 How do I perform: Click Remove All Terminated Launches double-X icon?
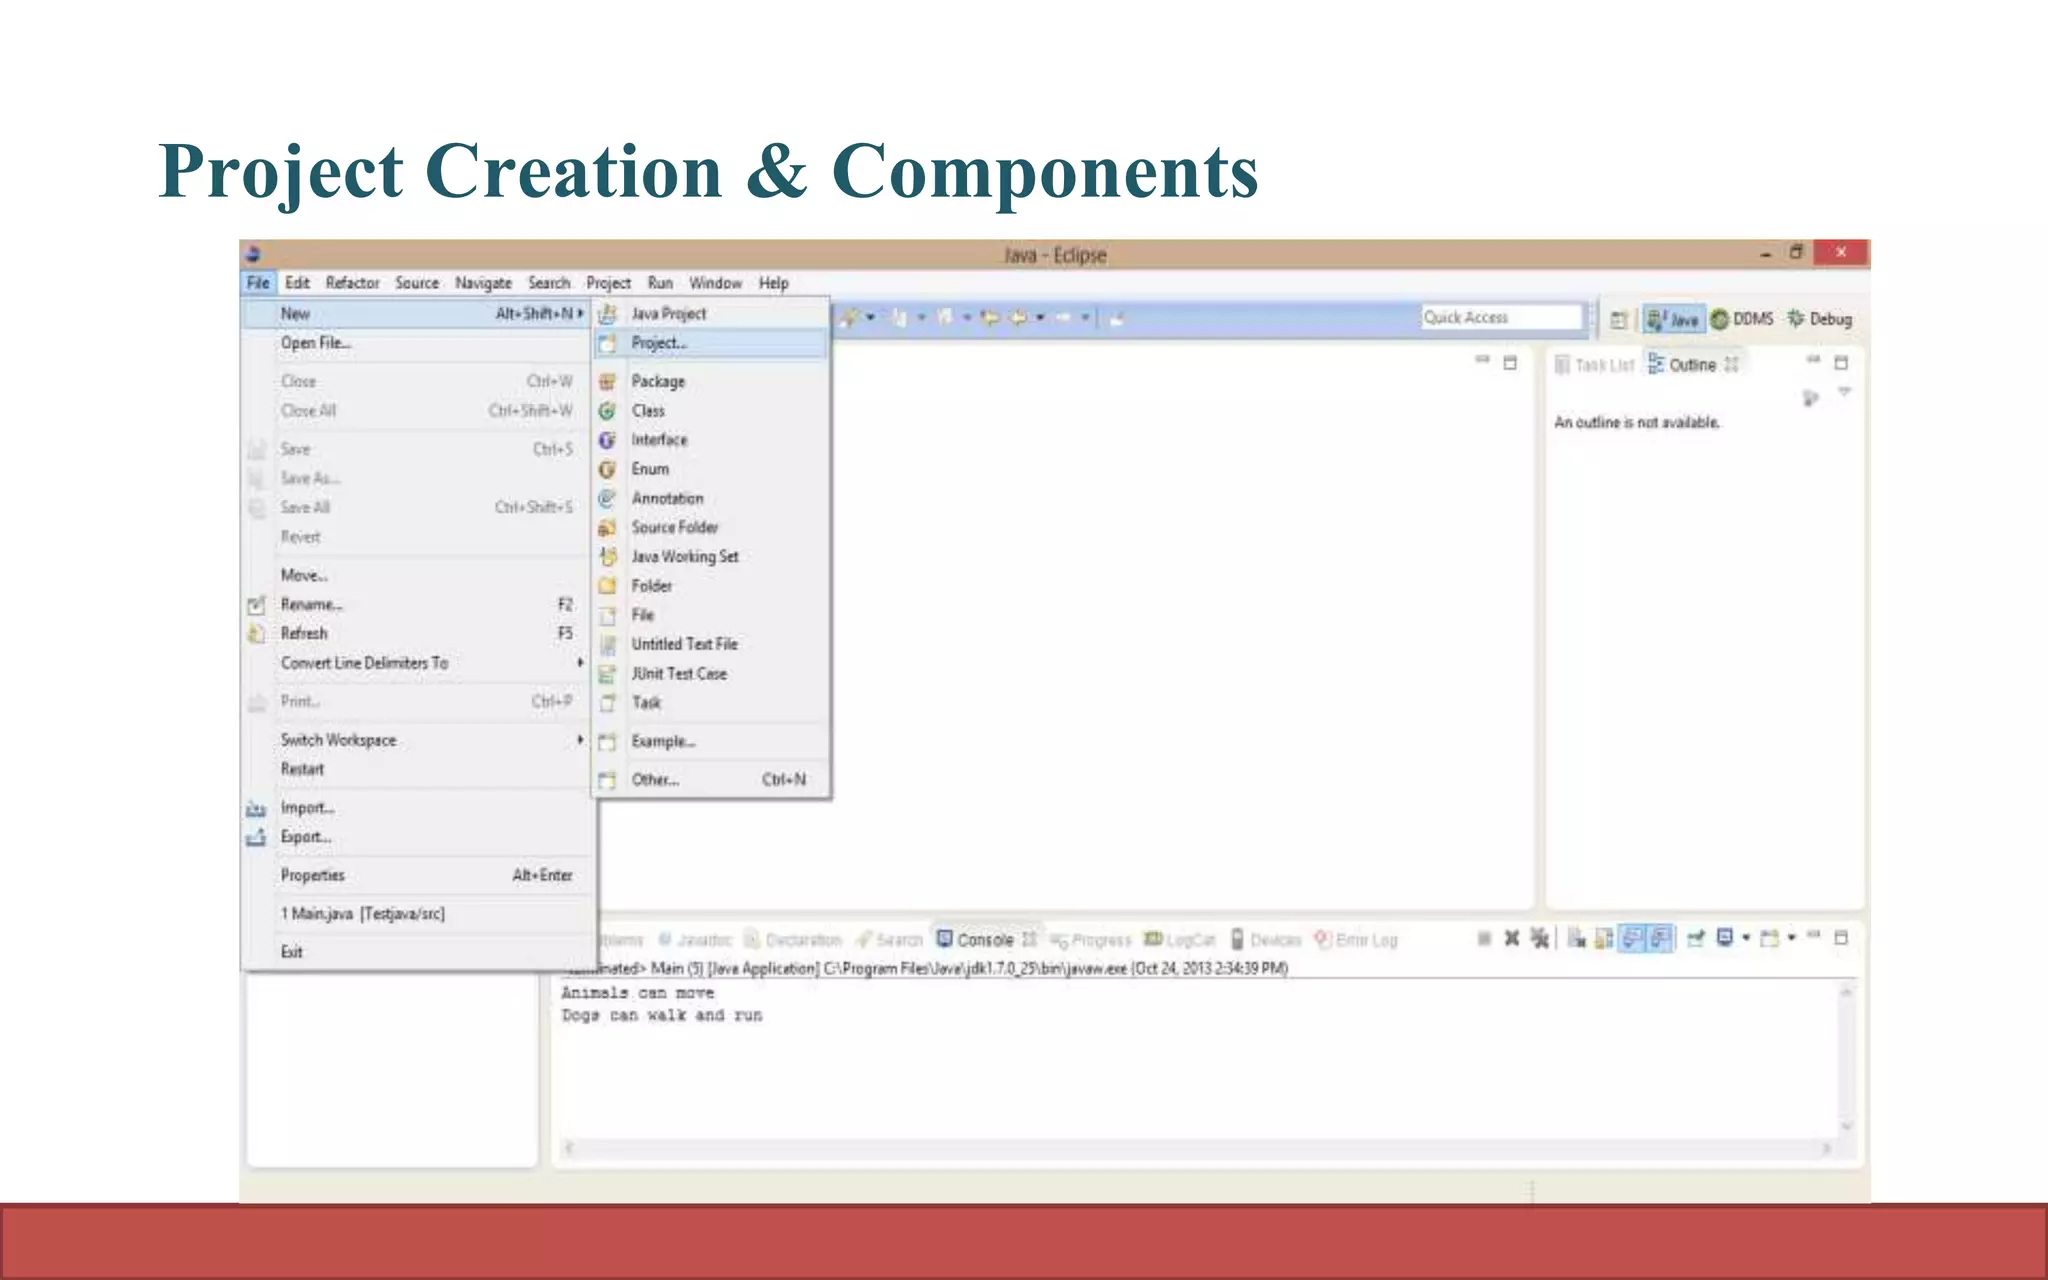pyautogui.click(x=1540, y=939)
